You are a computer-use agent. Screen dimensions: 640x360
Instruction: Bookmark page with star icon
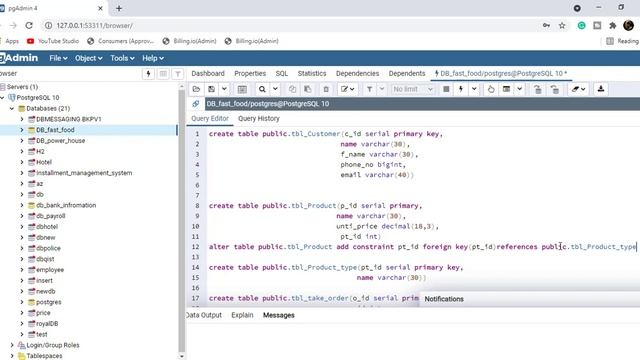(562, 25)
